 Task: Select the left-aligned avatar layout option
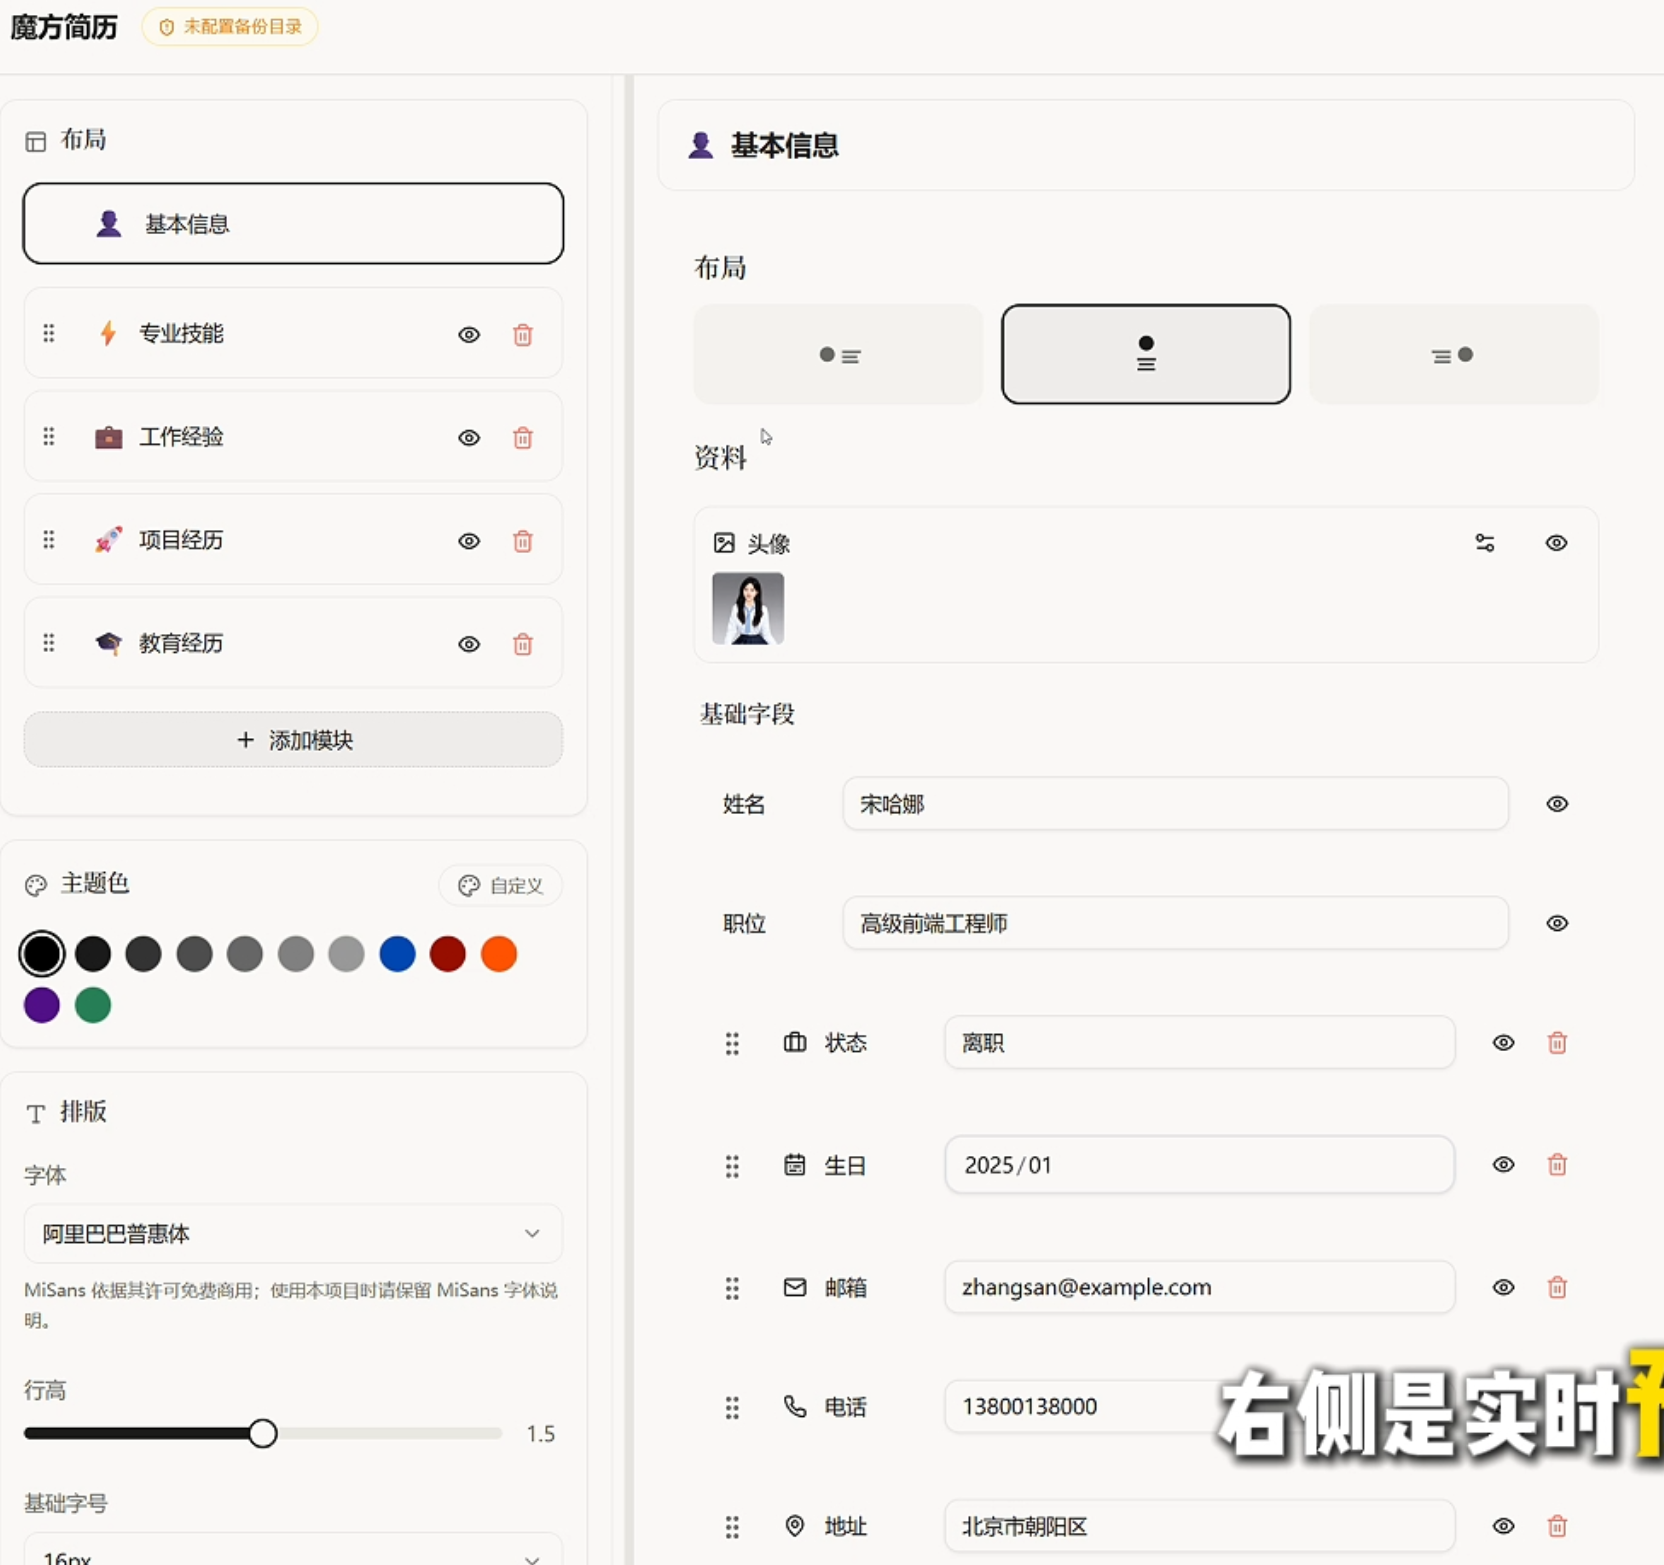[838, 355]
